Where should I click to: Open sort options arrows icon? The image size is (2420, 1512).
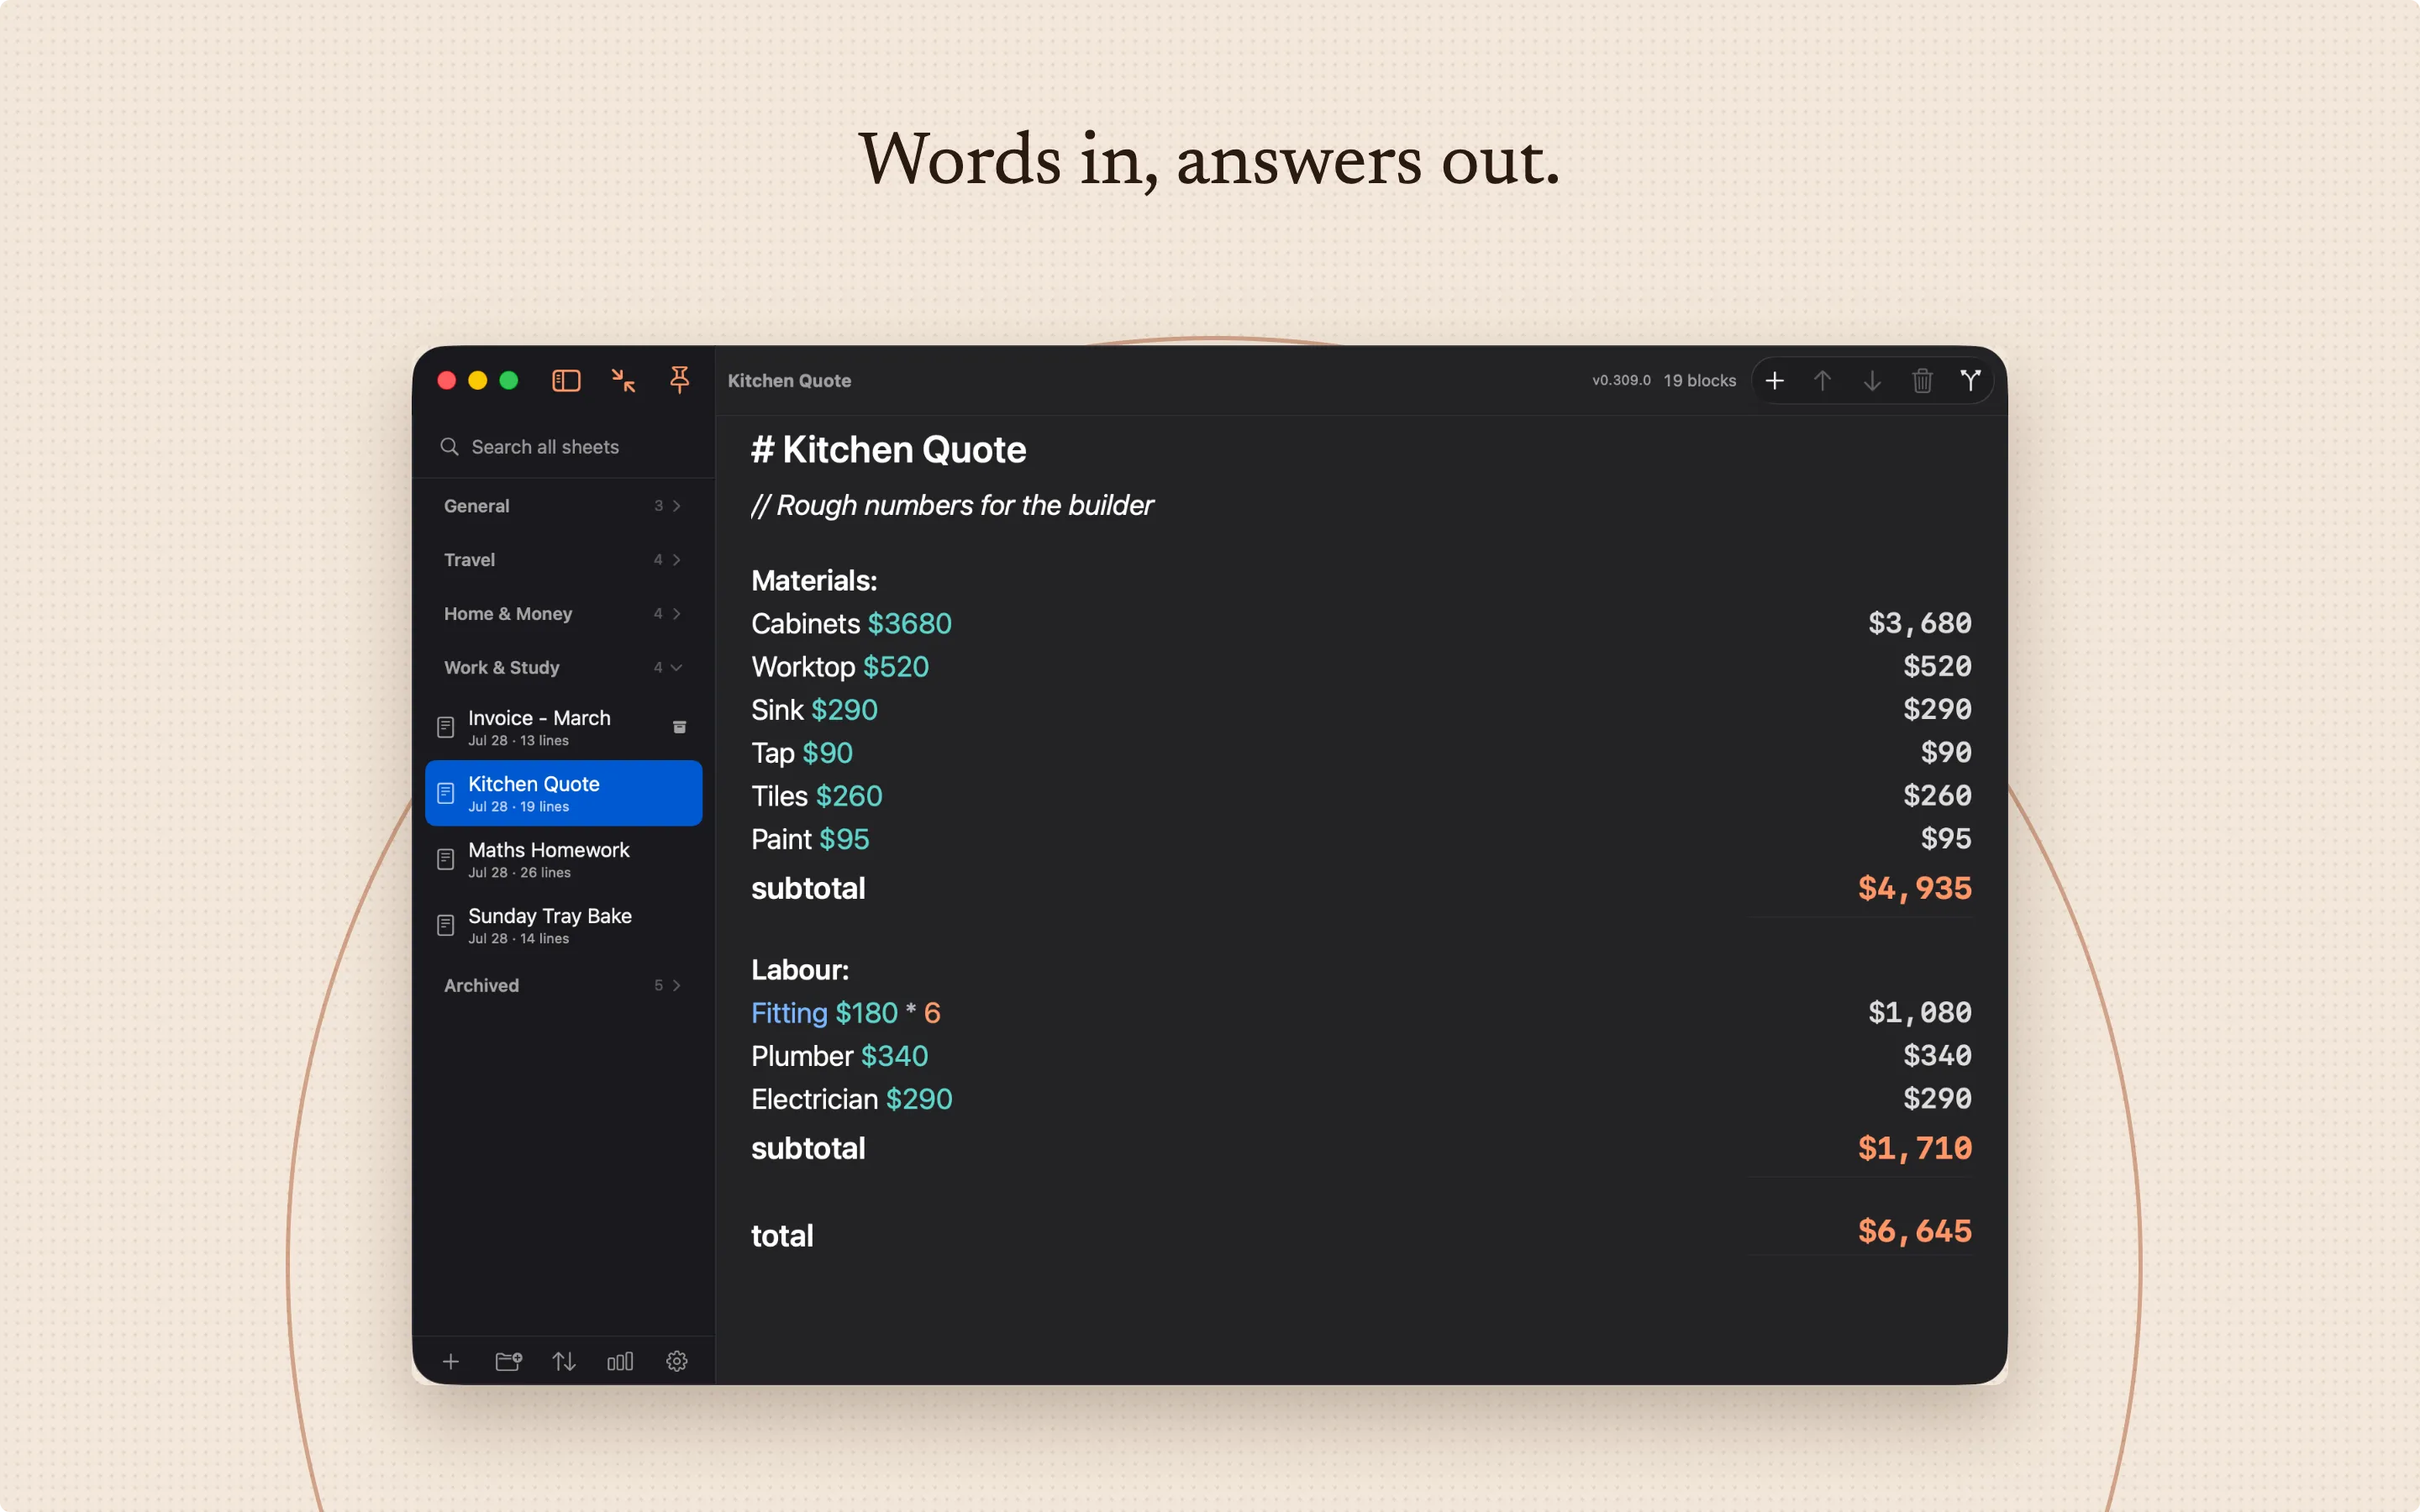(x=564, y=1361)
